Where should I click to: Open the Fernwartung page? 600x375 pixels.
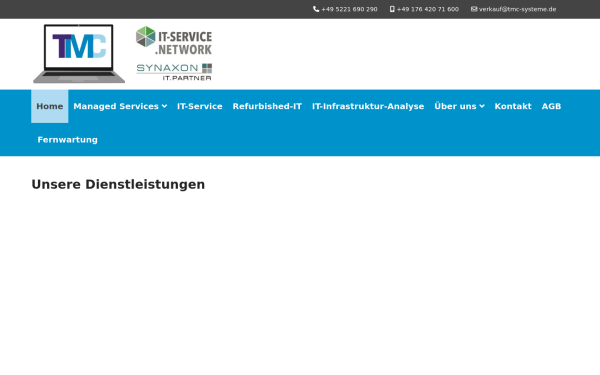coord(68,140)
